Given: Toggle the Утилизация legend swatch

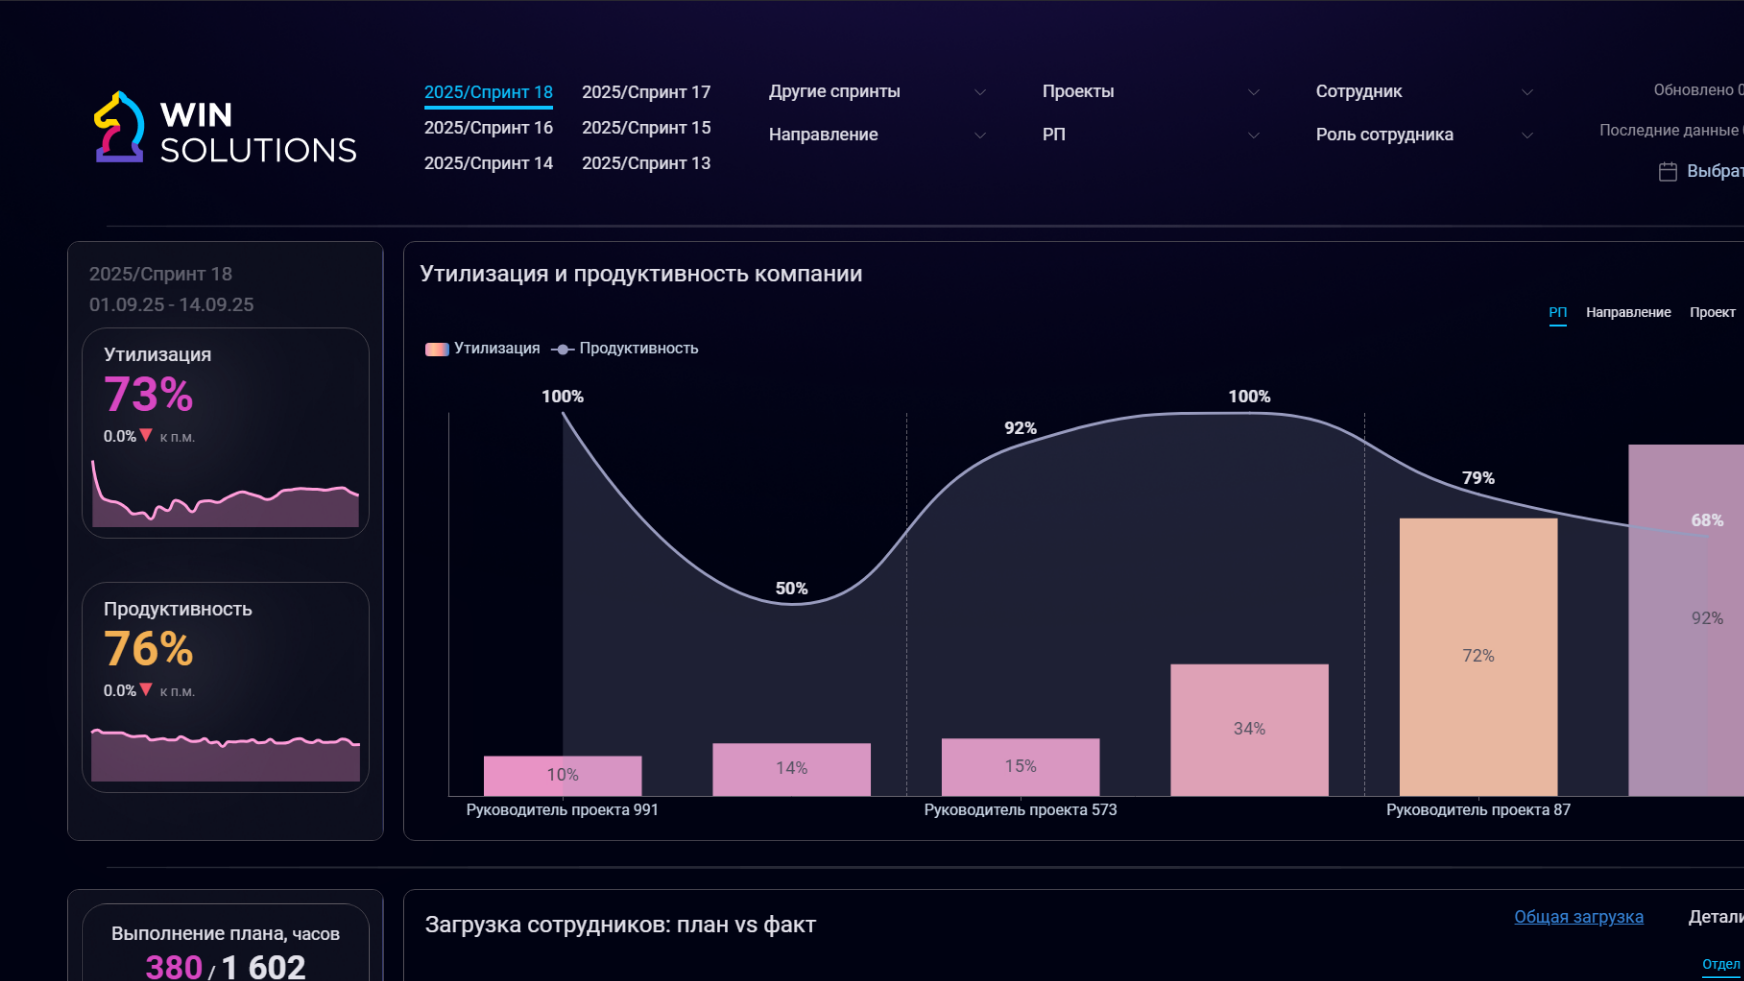Looking at the screenshot, I should tap(437, 349).
